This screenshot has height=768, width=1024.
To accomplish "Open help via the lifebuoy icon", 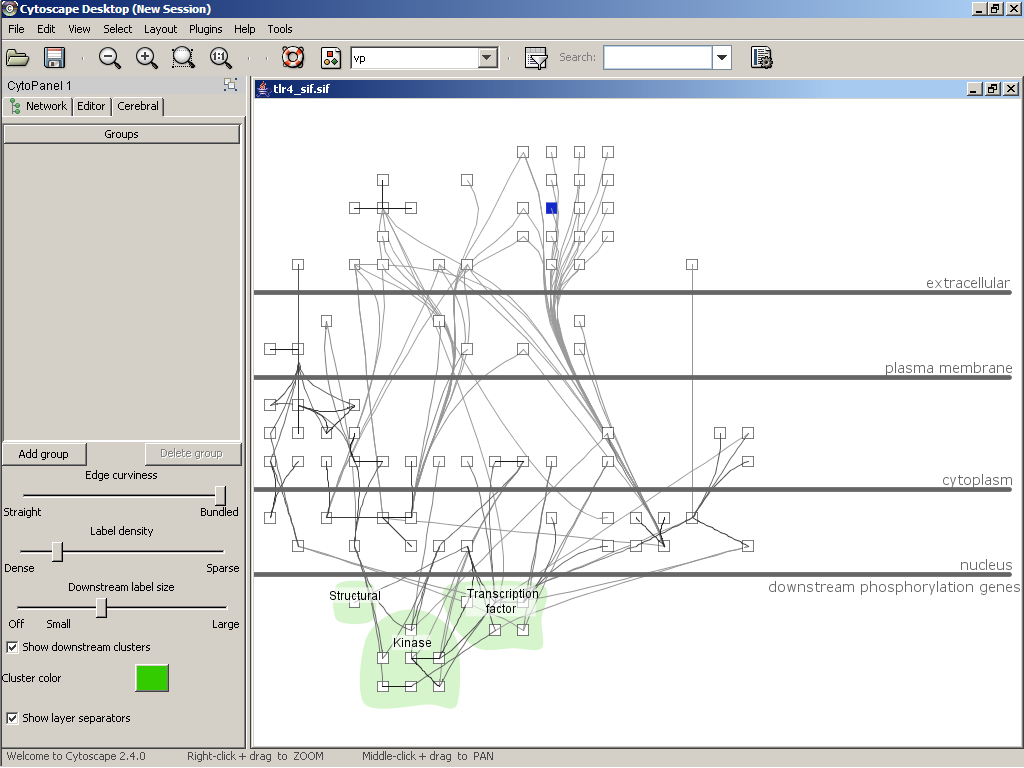I will click(x=293, y=58).
